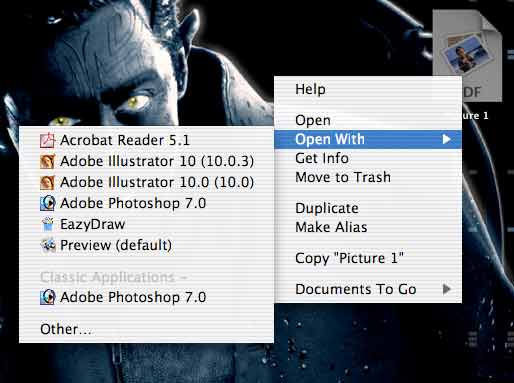The image size is (514, 383).
Task: Choose Help from the context menu
Action: tap(310, 89)
